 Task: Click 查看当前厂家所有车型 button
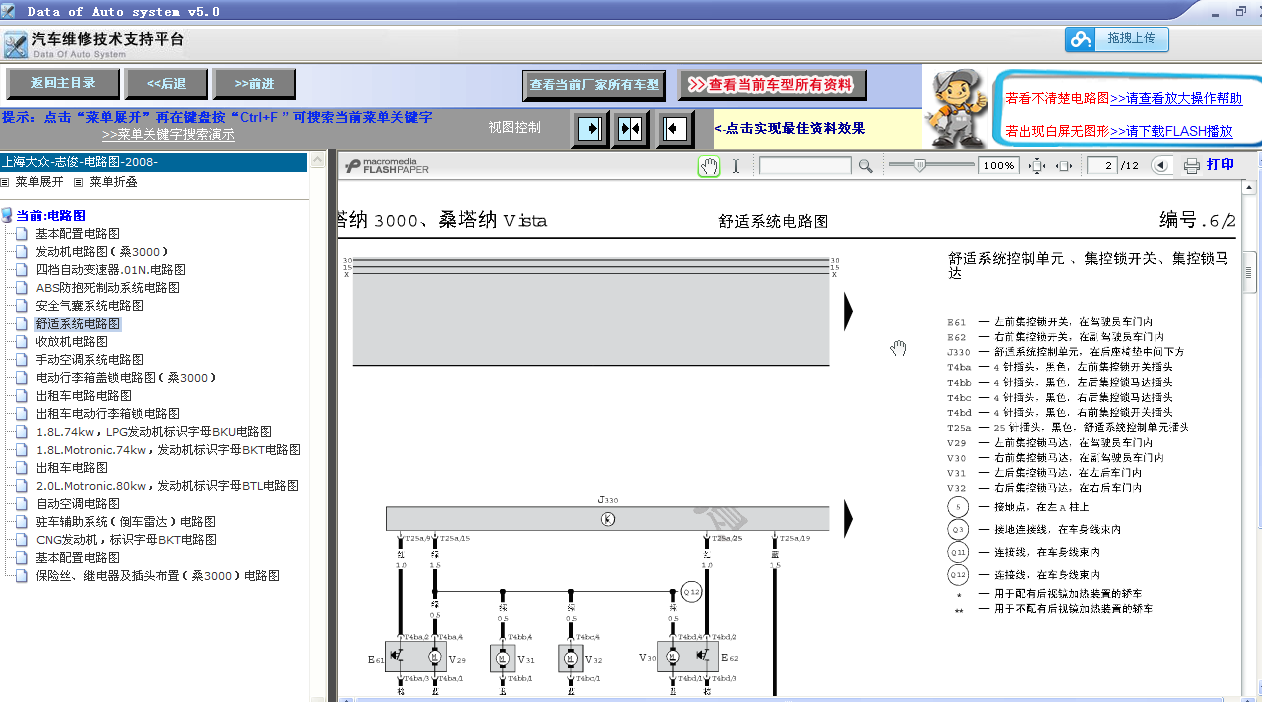(x=595, y=85)
